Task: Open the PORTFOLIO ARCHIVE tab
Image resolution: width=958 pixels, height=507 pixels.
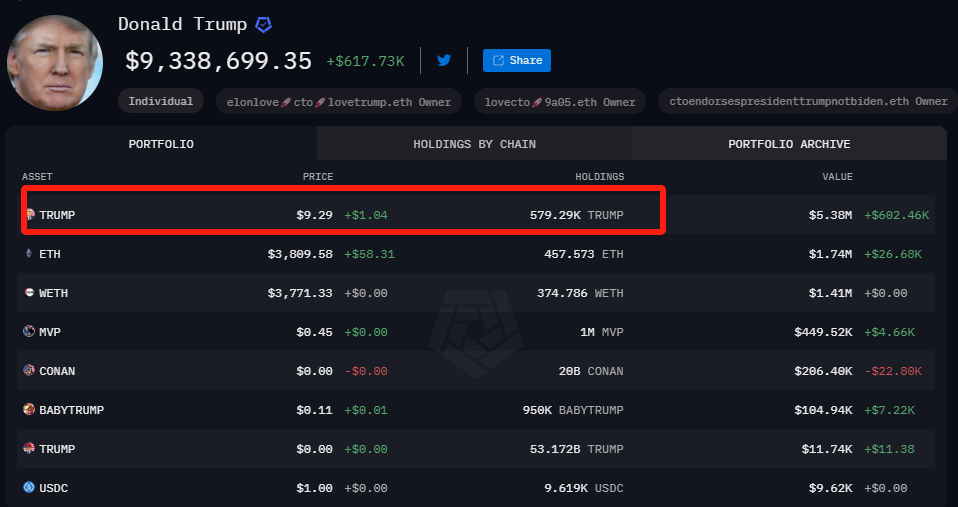Action: click(789, 144)
